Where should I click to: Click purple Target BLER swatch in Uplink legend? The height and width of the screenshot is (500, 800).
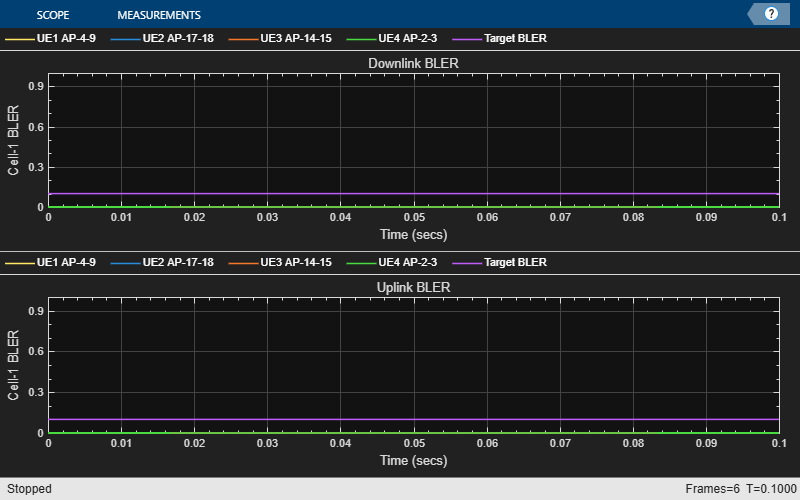click(x=466, y=262)
